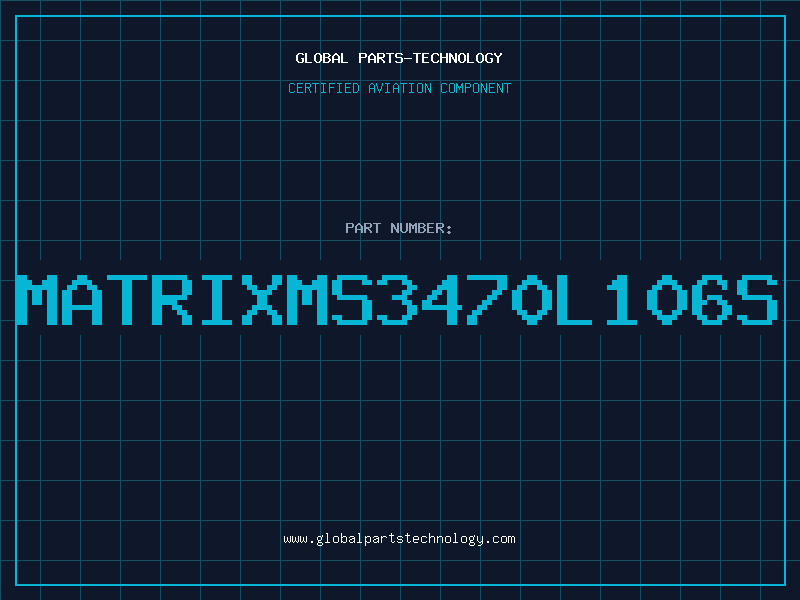
Task: Open www.globalpartstechnology.com link
Action: [399, 539]
